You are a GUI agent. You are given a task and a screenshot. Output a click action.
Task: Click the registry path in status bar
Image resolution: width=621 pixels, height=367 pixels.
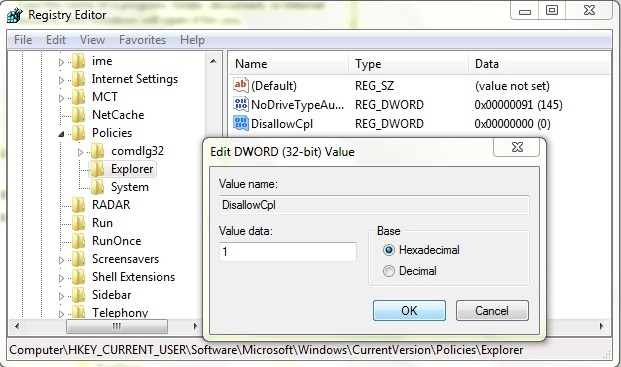[x=266, y=350]
